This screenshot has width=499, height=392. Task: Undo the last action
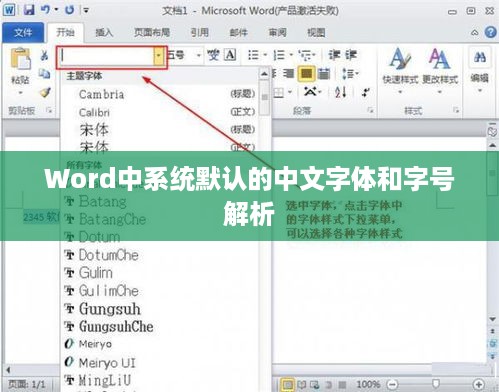pos(46,9)
